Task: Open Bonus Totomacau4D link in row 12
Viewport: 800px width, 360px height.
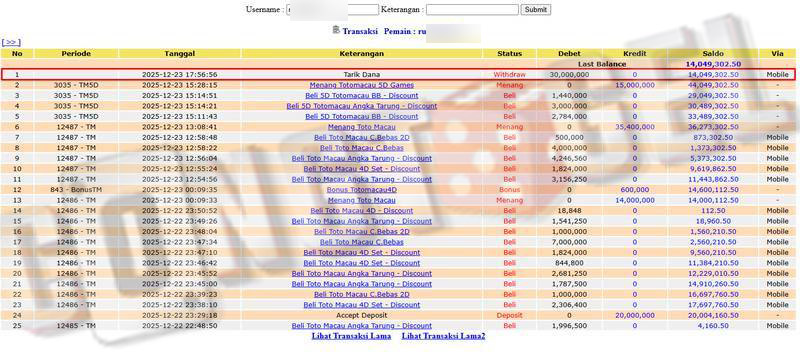Action: [x=362, y=190]
